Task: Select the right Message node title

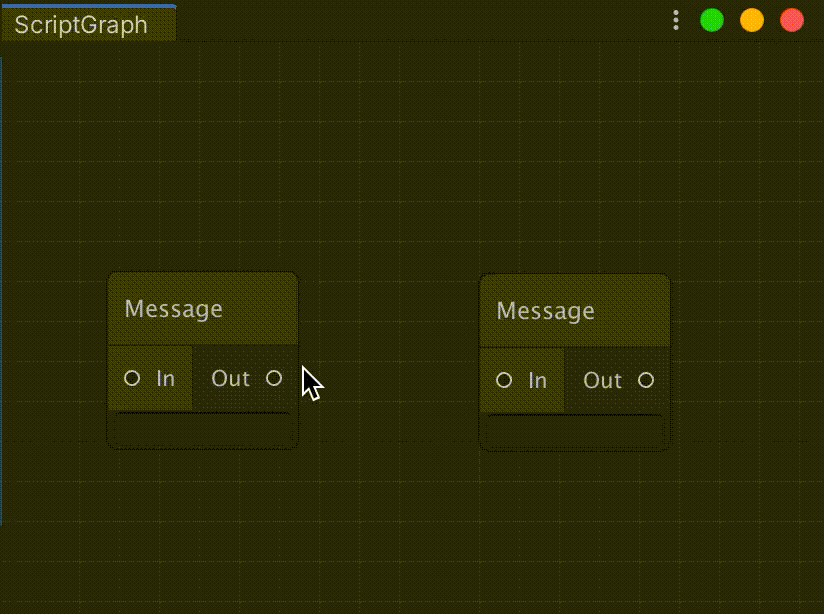Action: pos(545,311)
